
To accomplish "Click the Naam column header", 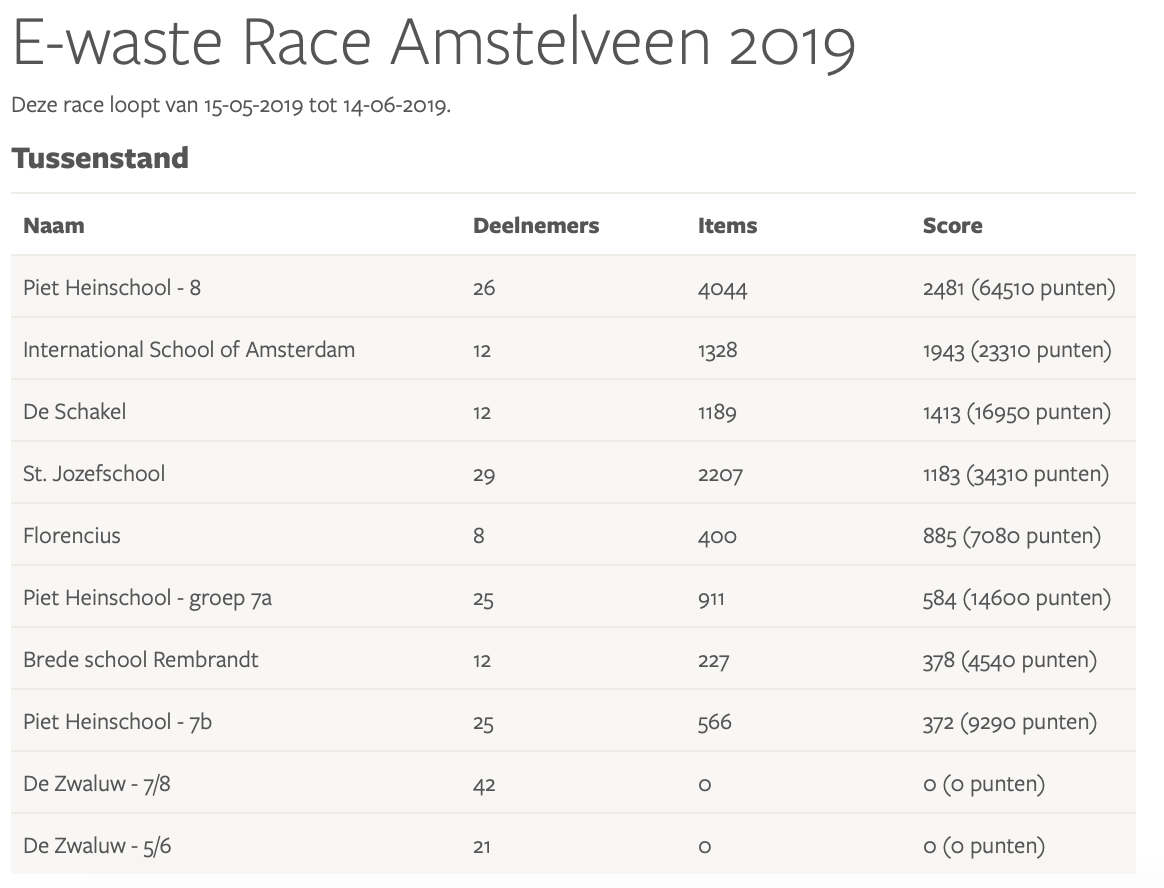I will pyautogui.click(x=54, y=226).
